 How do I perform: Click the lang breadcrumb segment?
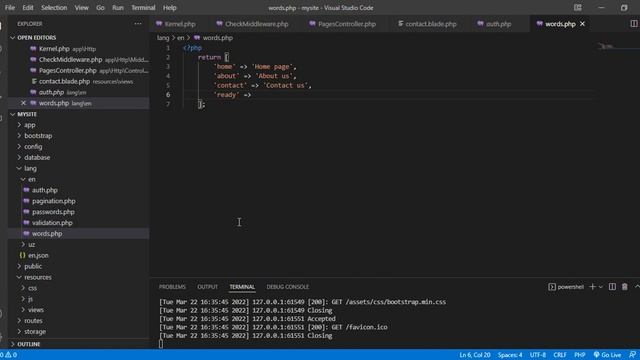tap(163, 38)
